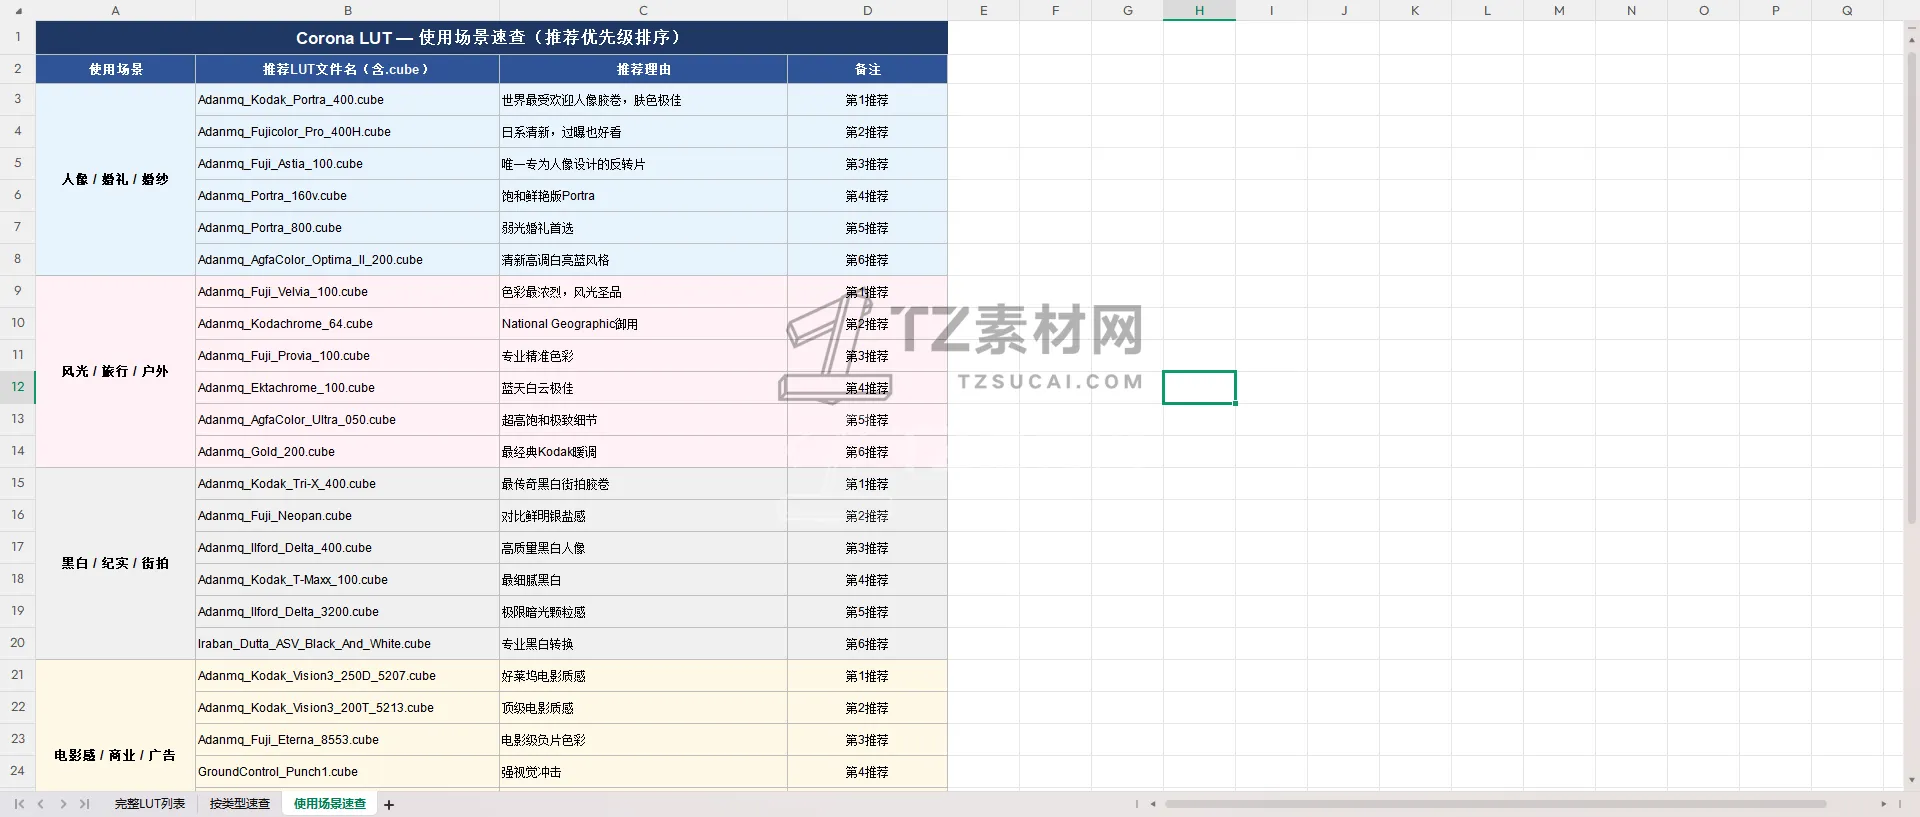Click the 备注 header cell
The height and width of the screenshot is (817, 1920).
868,69
